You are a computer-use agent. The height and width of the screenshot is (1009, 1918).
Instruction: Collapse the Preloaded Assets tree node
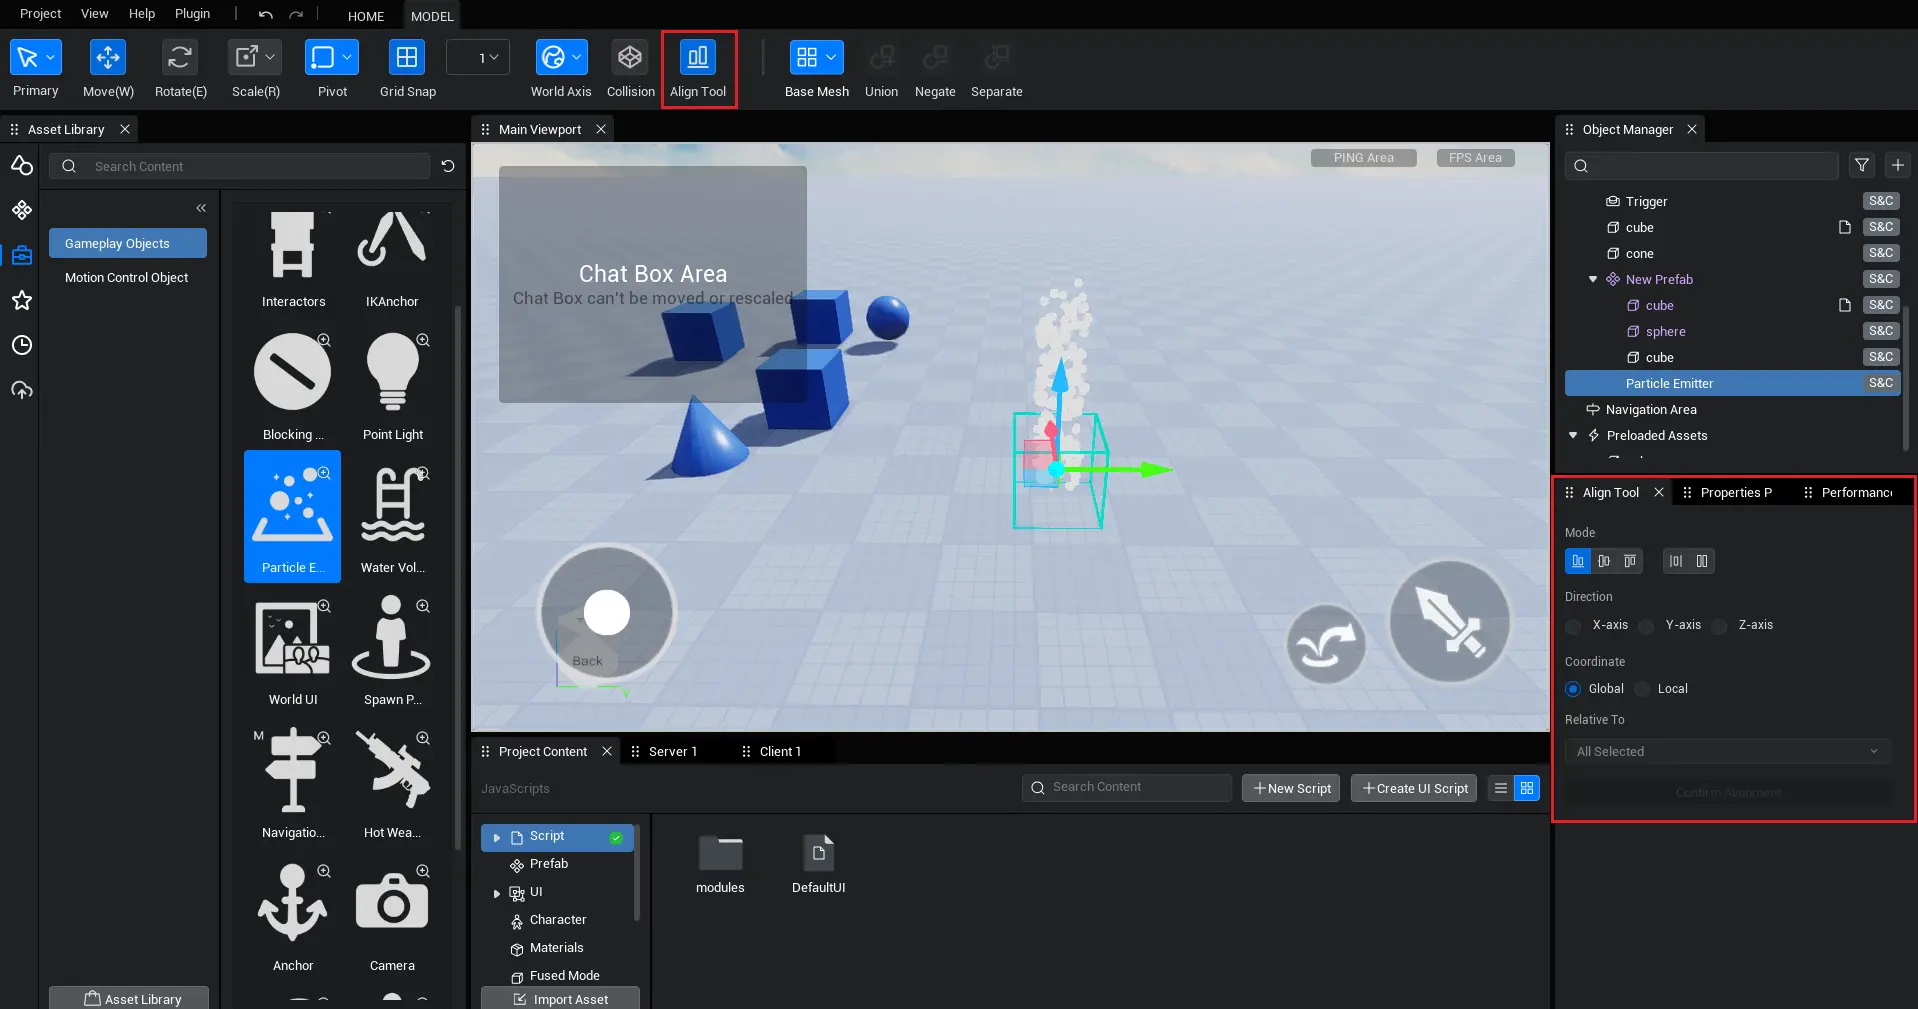pyautogui.click(x=1573, y=435)
